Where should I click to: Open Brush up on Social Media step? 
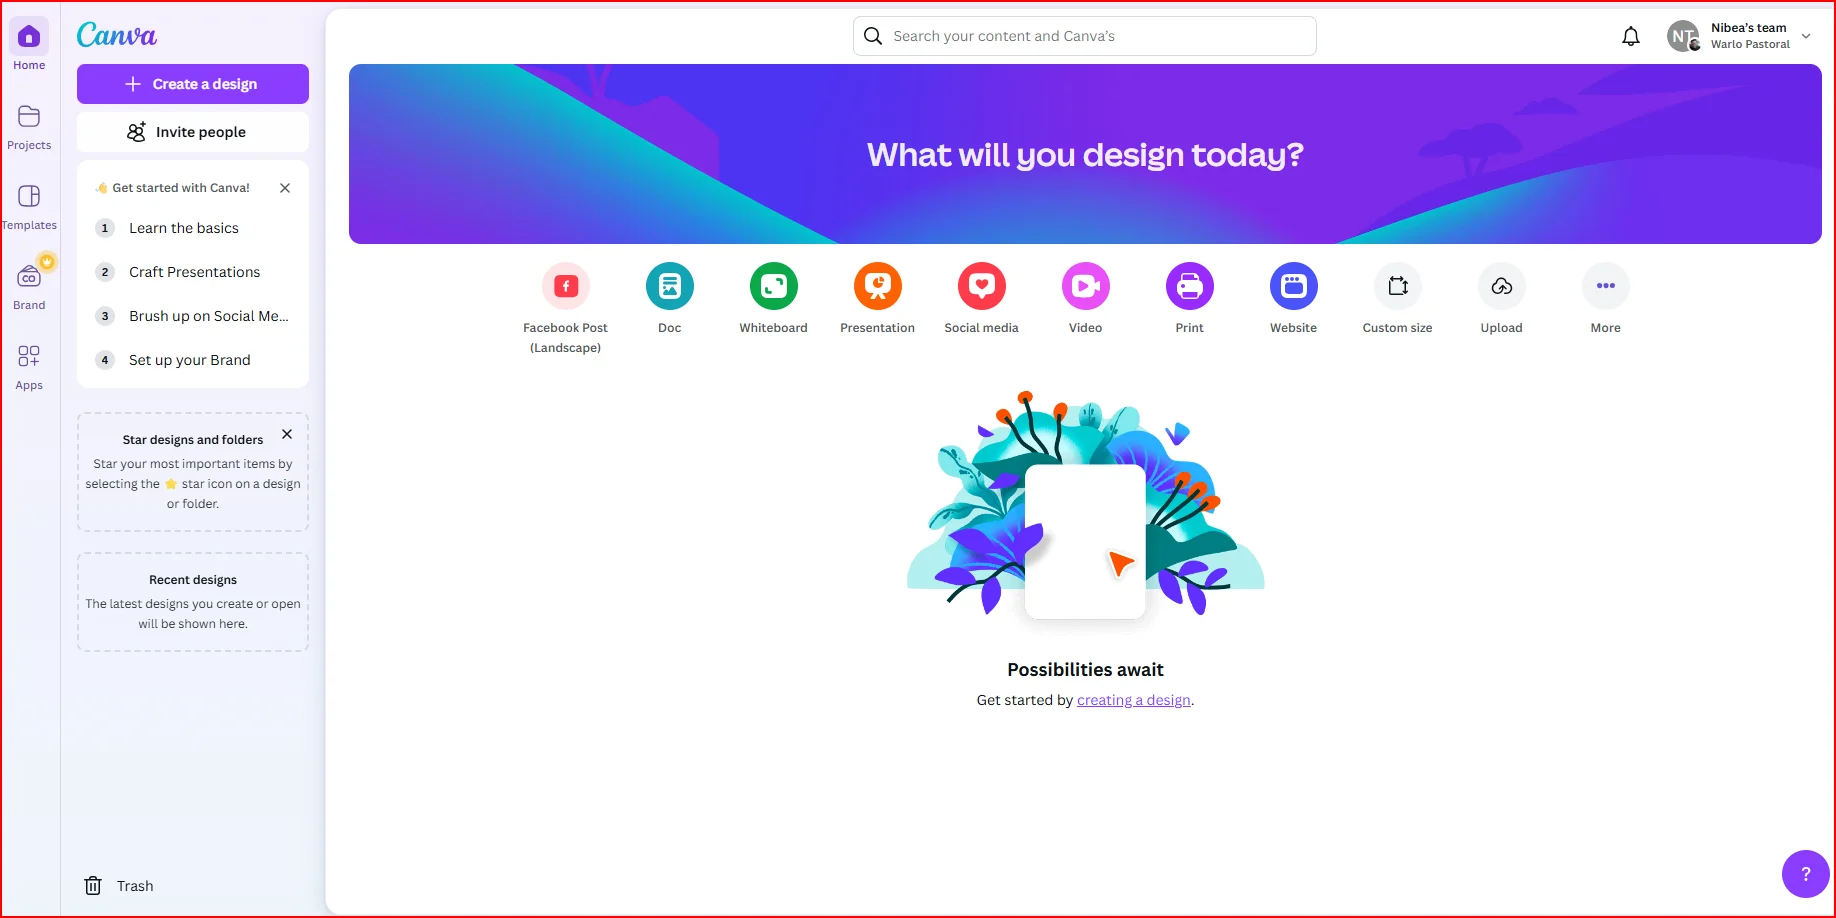tap(193, 316)
